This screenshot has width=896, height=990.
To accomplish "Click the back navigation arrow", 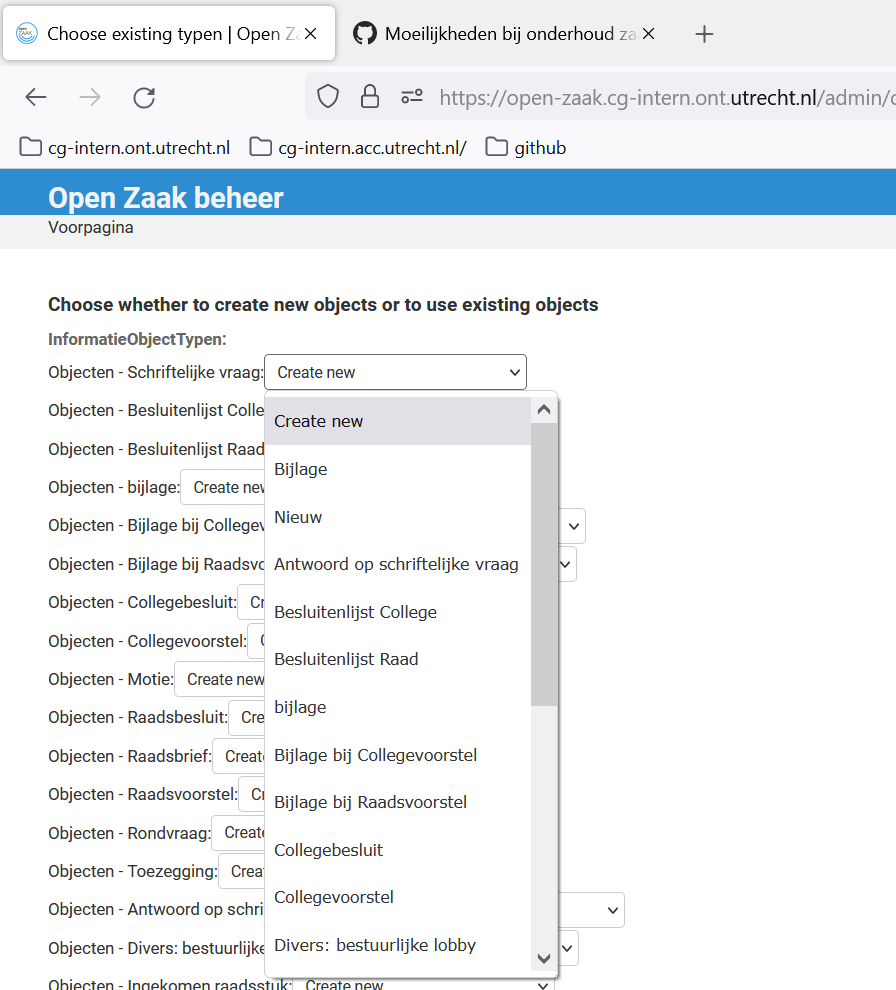I will pos(36,97).
